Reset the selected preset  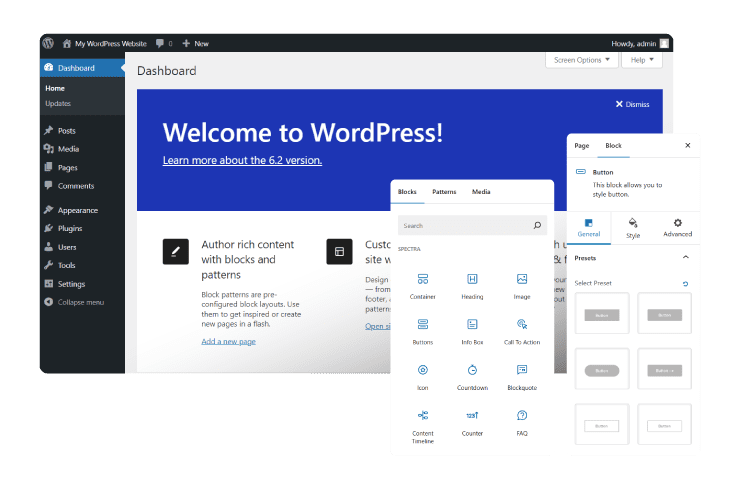pyautogui.click(x=685, y=284)
